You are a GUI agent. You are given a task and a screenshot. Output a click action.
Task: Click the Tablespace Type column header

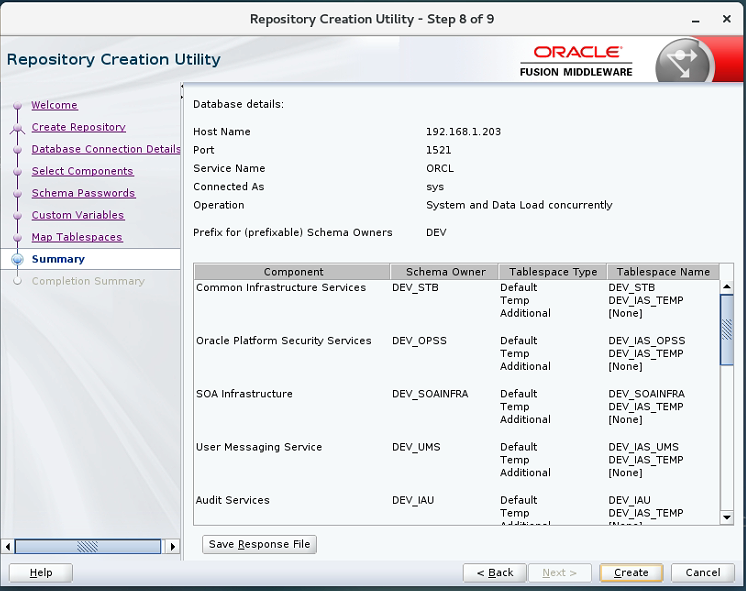click(x=553, y=272)
